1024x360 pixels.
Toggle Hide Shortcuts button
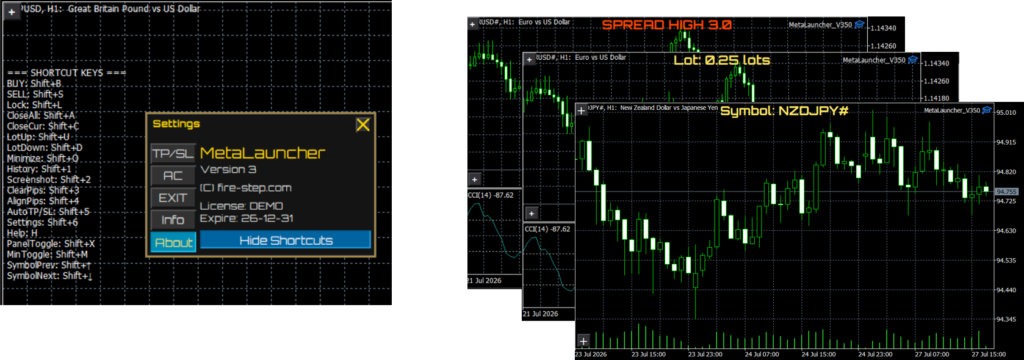[285, 240]
